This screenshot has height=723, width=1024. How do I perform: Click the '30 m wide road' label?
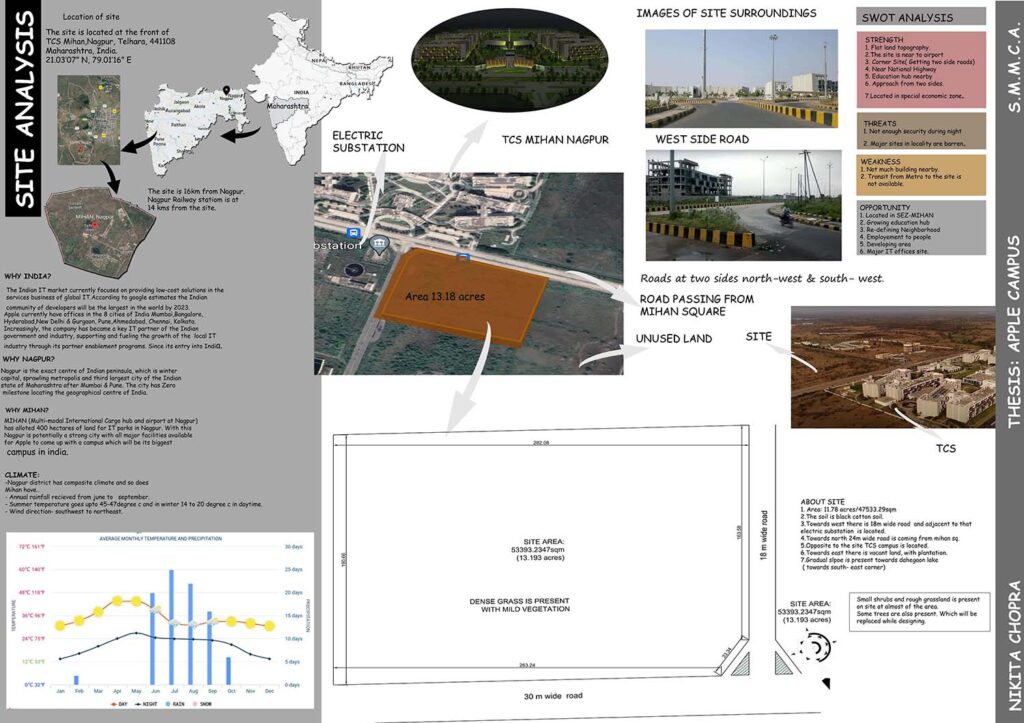[x=552, y=696]
